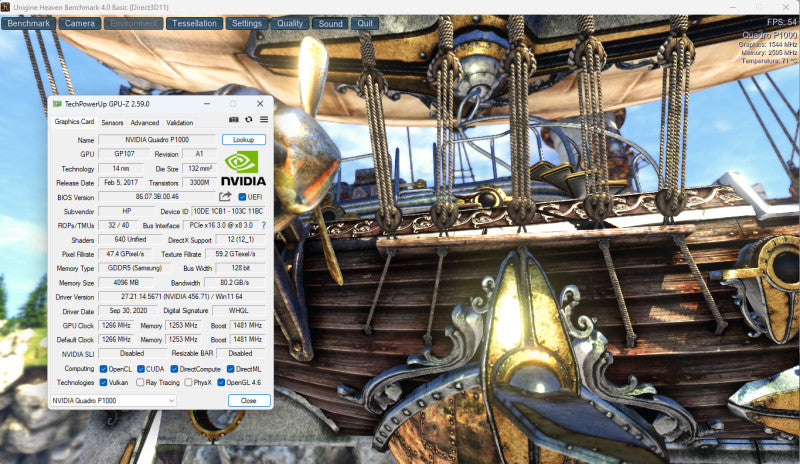Click the Bandwidth value 80.2 GB/s
The width and height of the screenshot is (800, 464).
(x=235, y=282)
